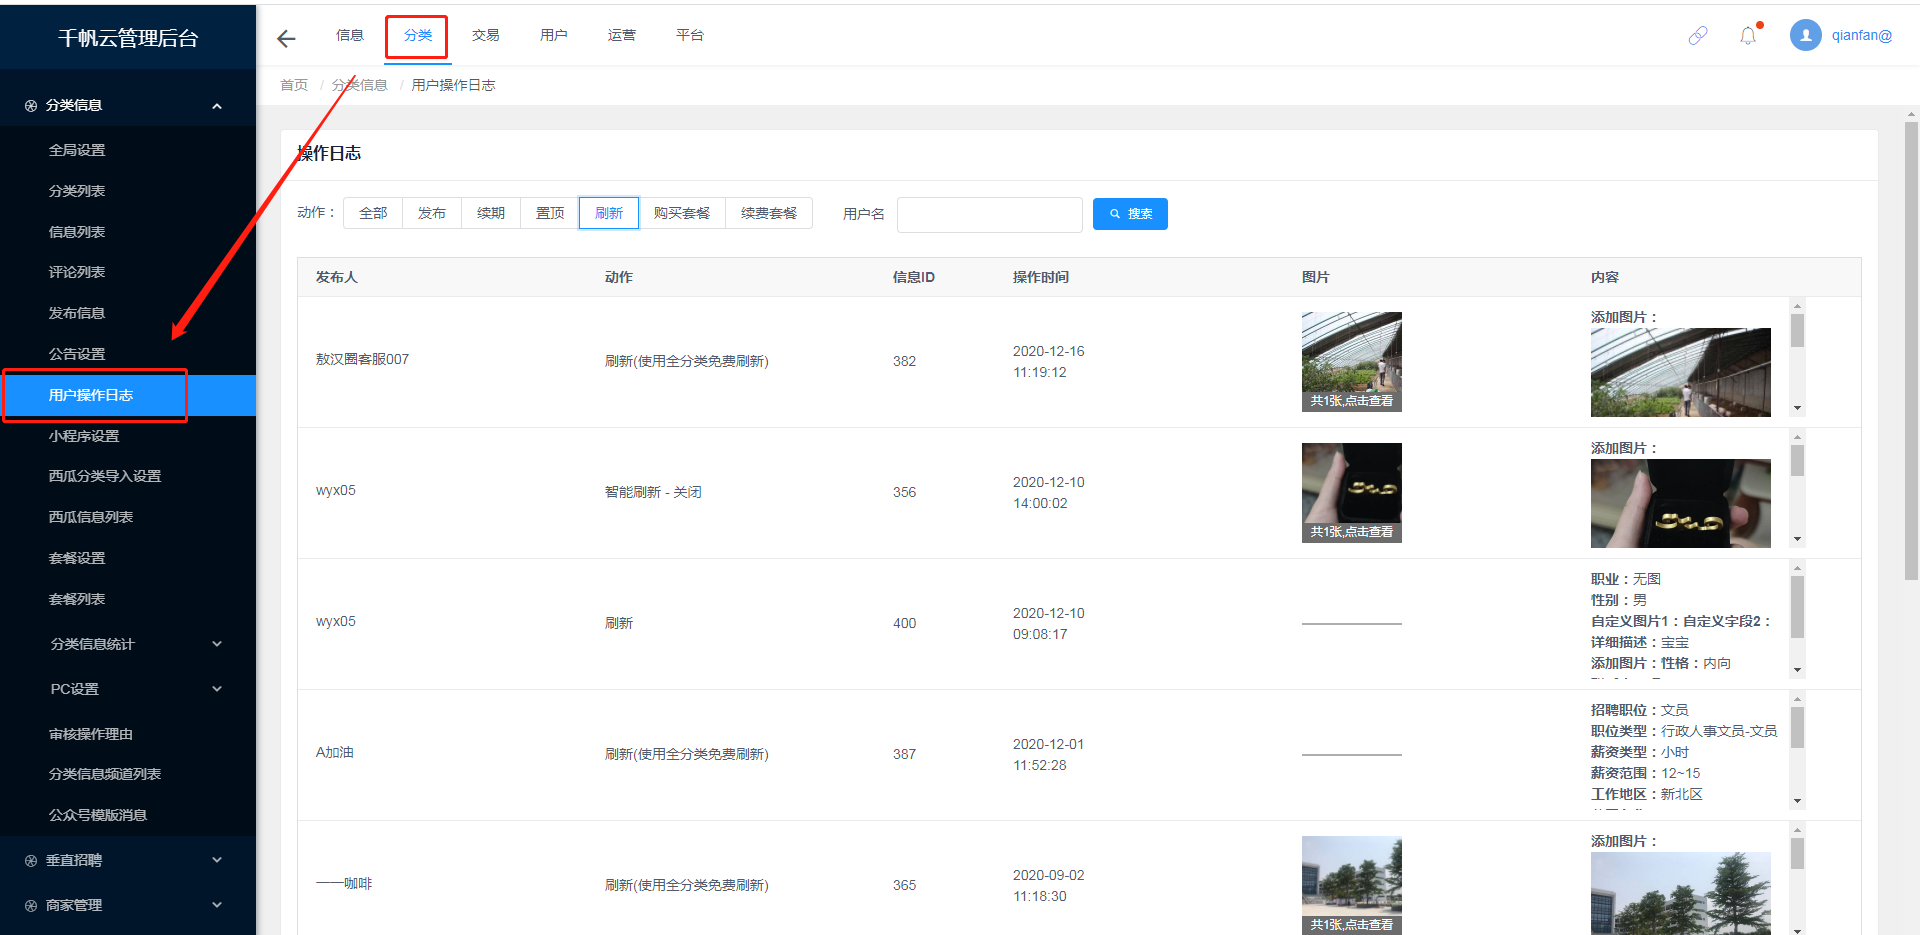The height and width of the screenshot is (935, 1920).
Task: Click the qianfan user avatar icon
Action: [1806, 36]
